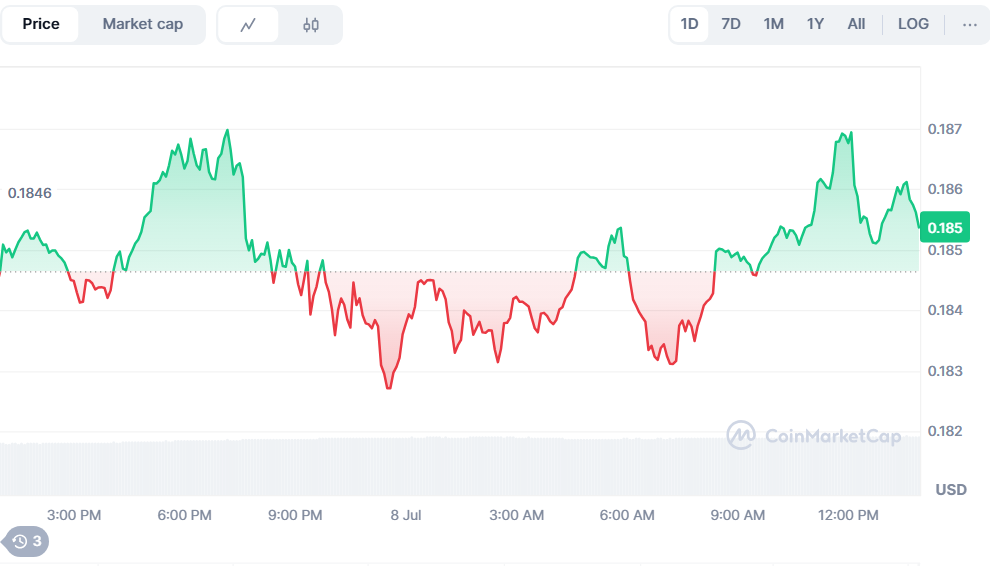
Task: Click the 0.1846 opening price label
Action: click(x=30, y=192)
